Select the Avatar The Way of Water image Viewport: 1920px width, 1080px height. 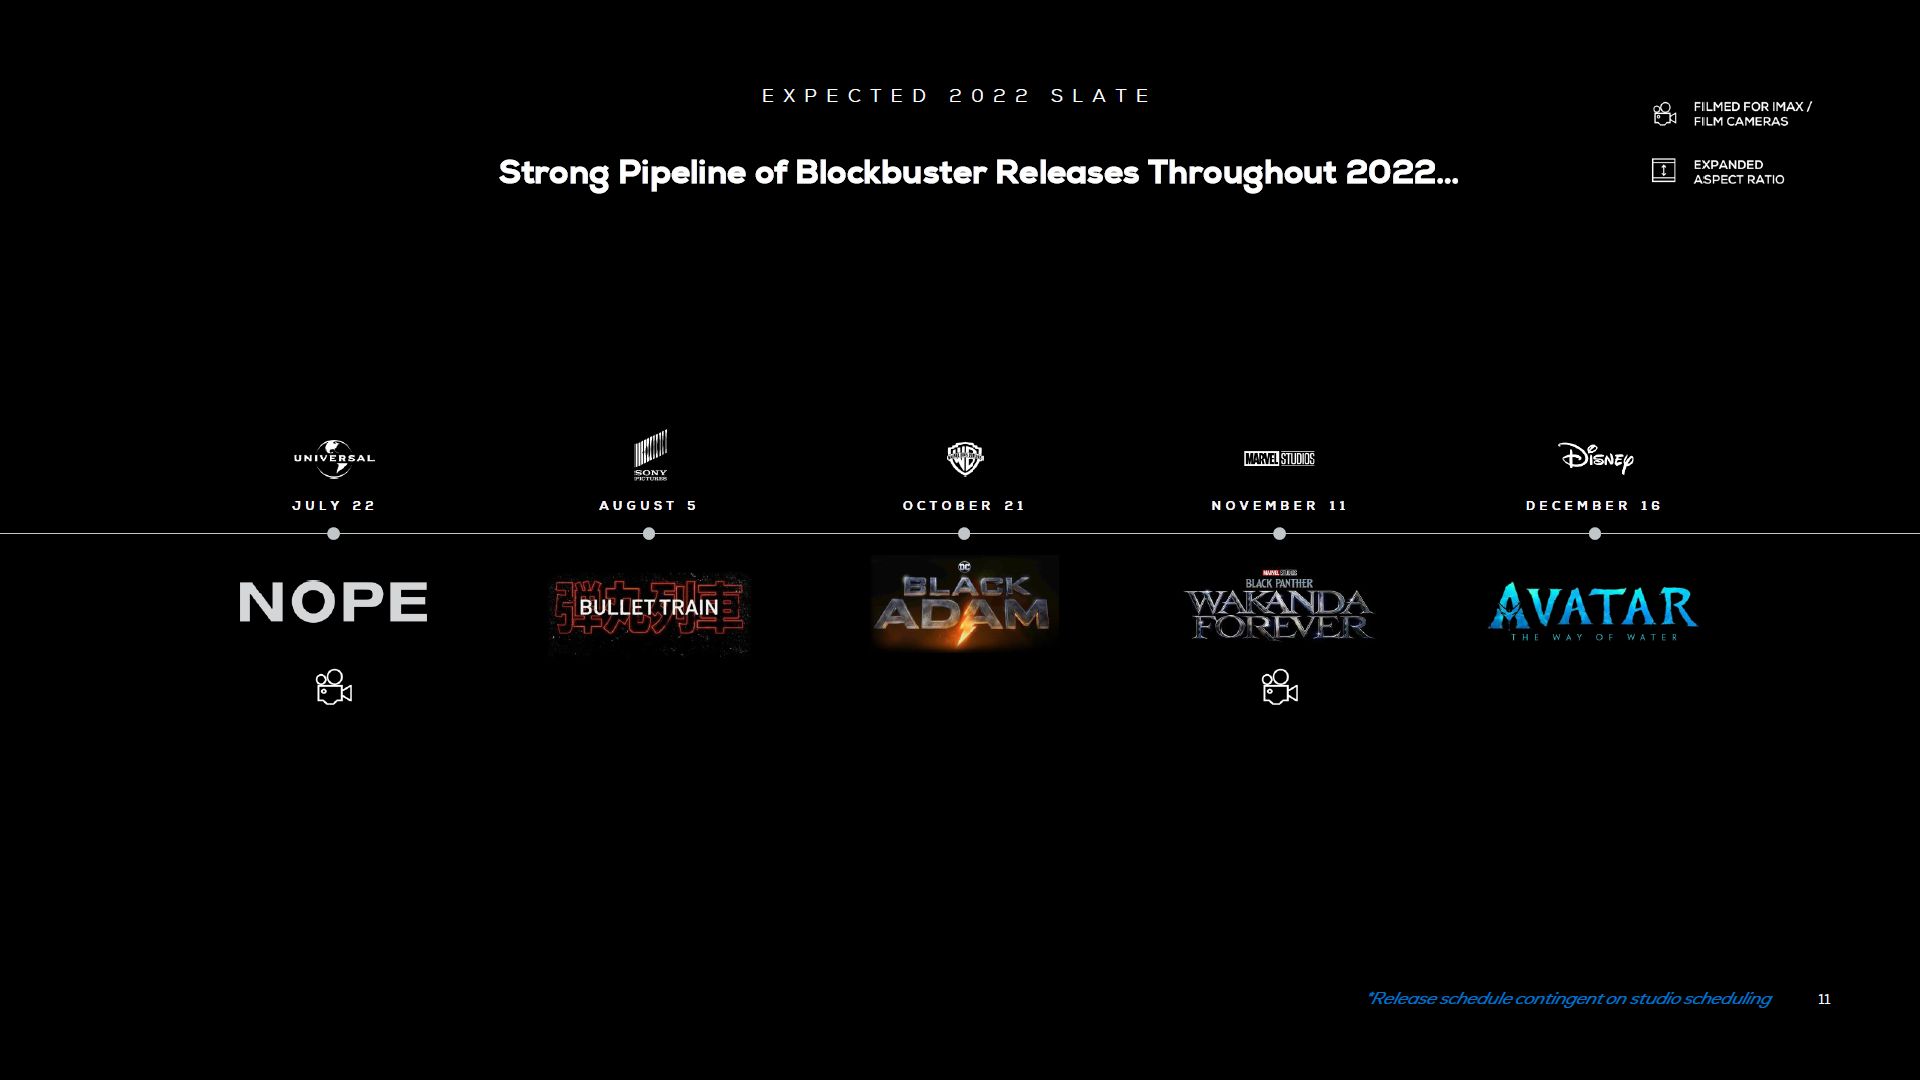coord(1593,611)
